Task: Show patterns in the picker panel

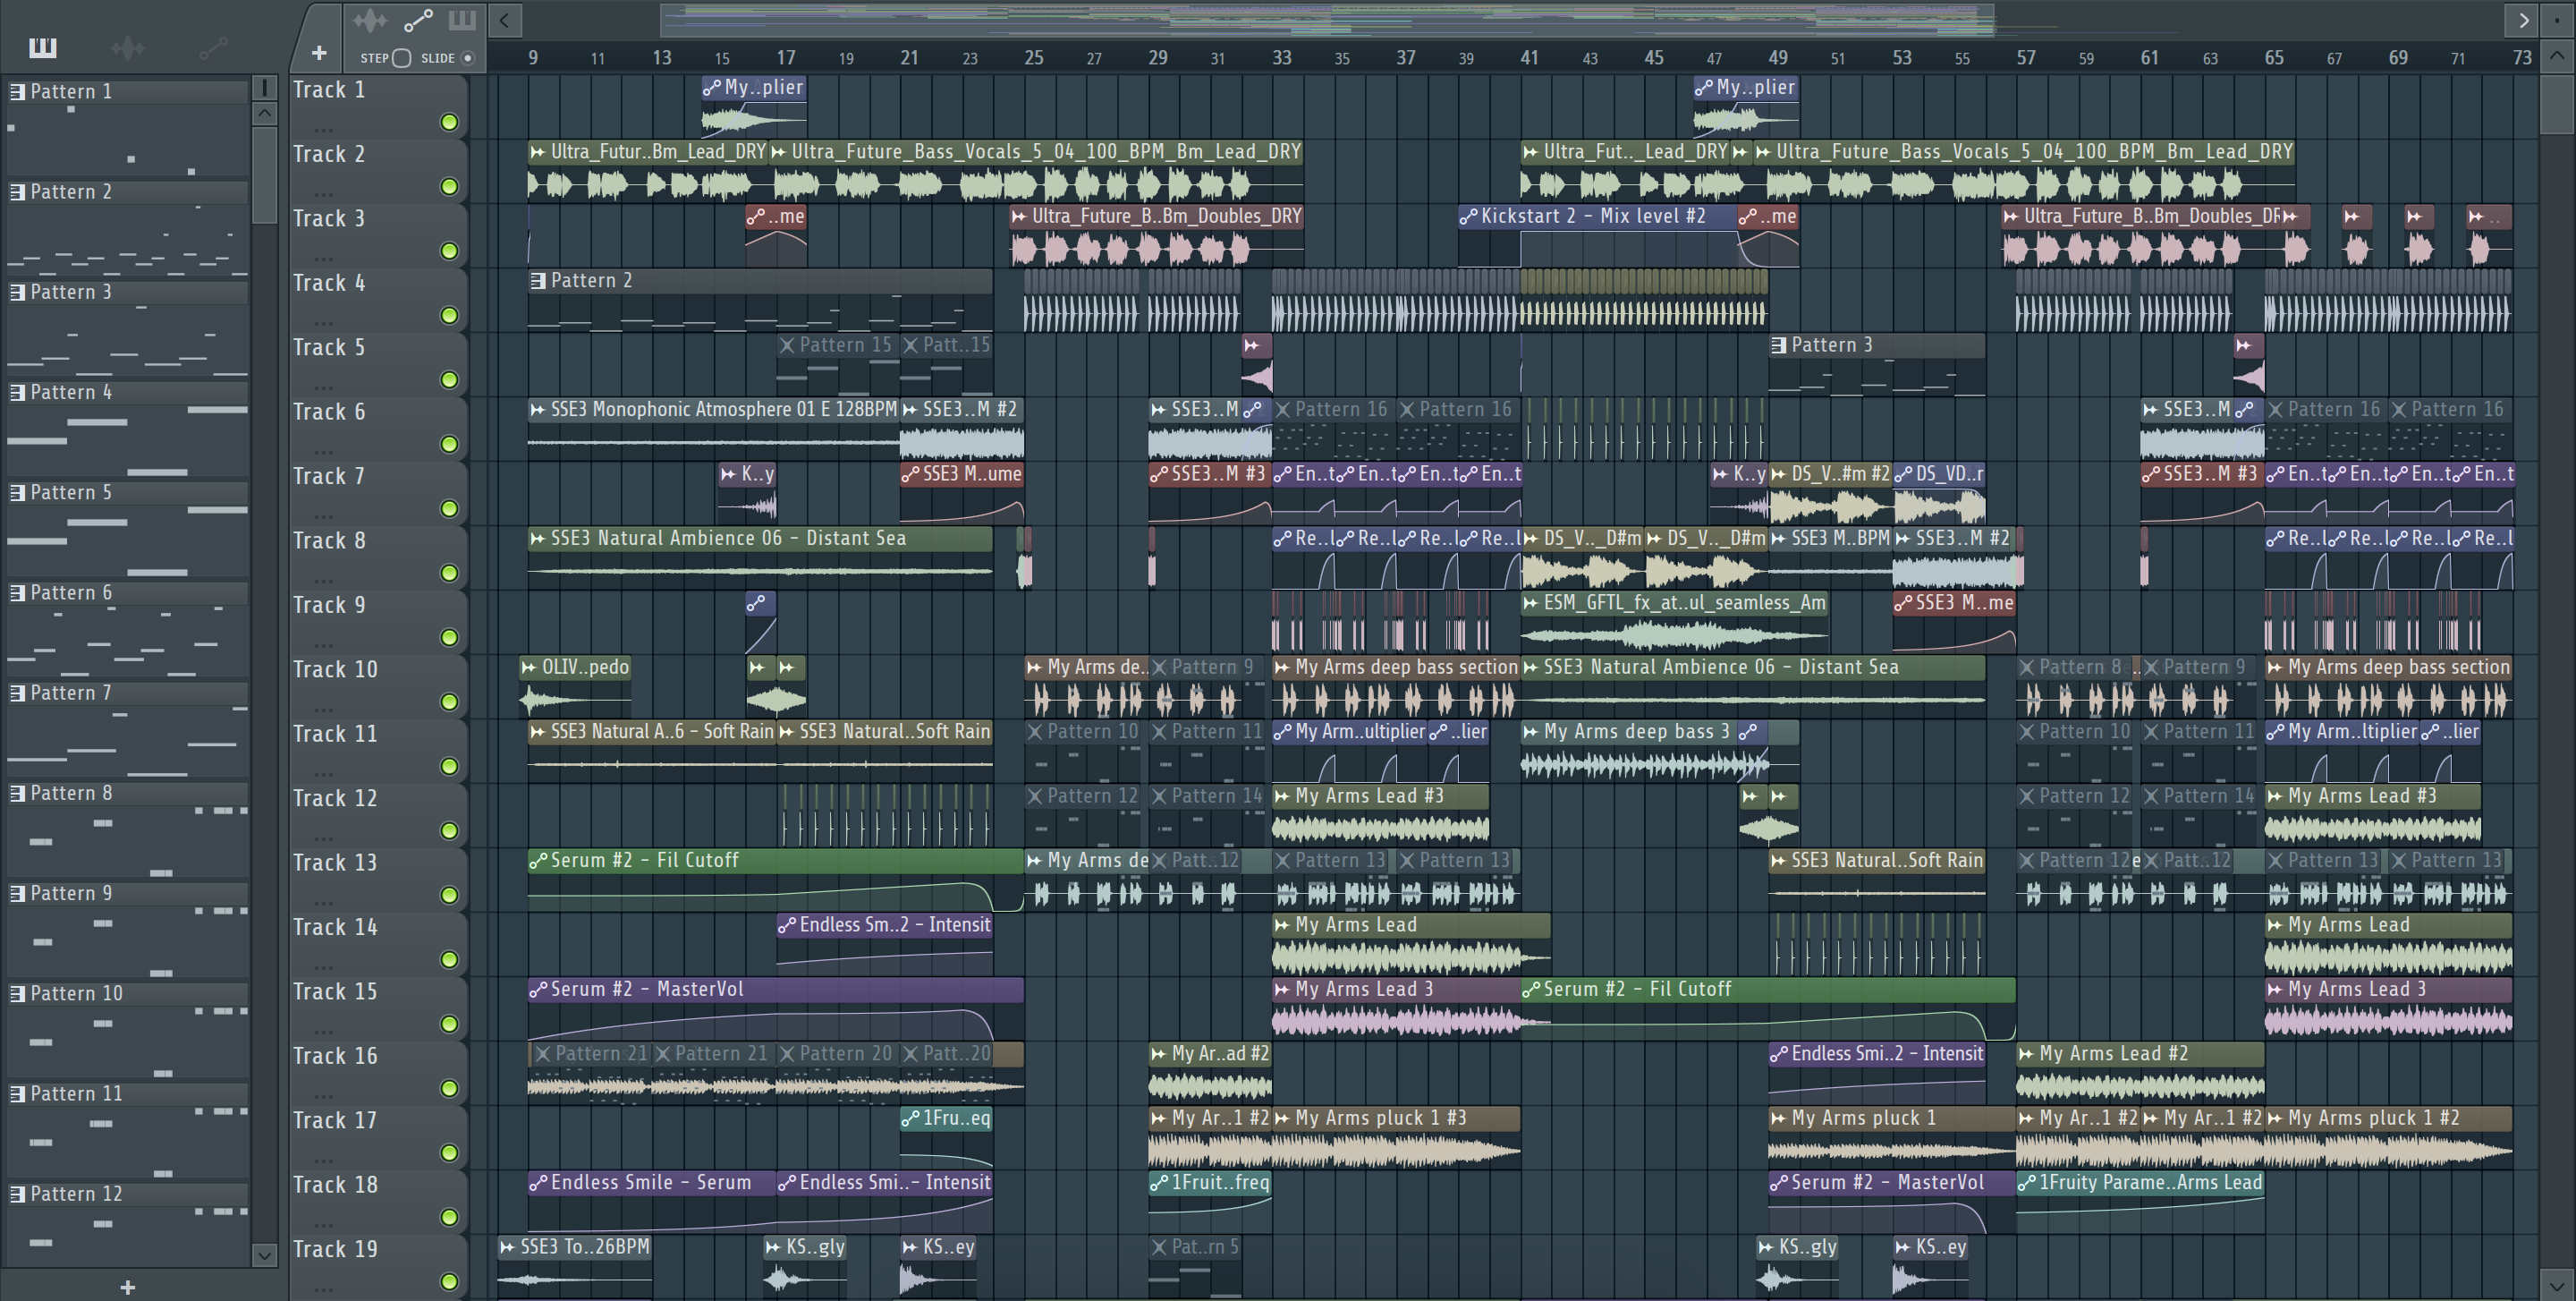Action: click(x=43, y=47)
